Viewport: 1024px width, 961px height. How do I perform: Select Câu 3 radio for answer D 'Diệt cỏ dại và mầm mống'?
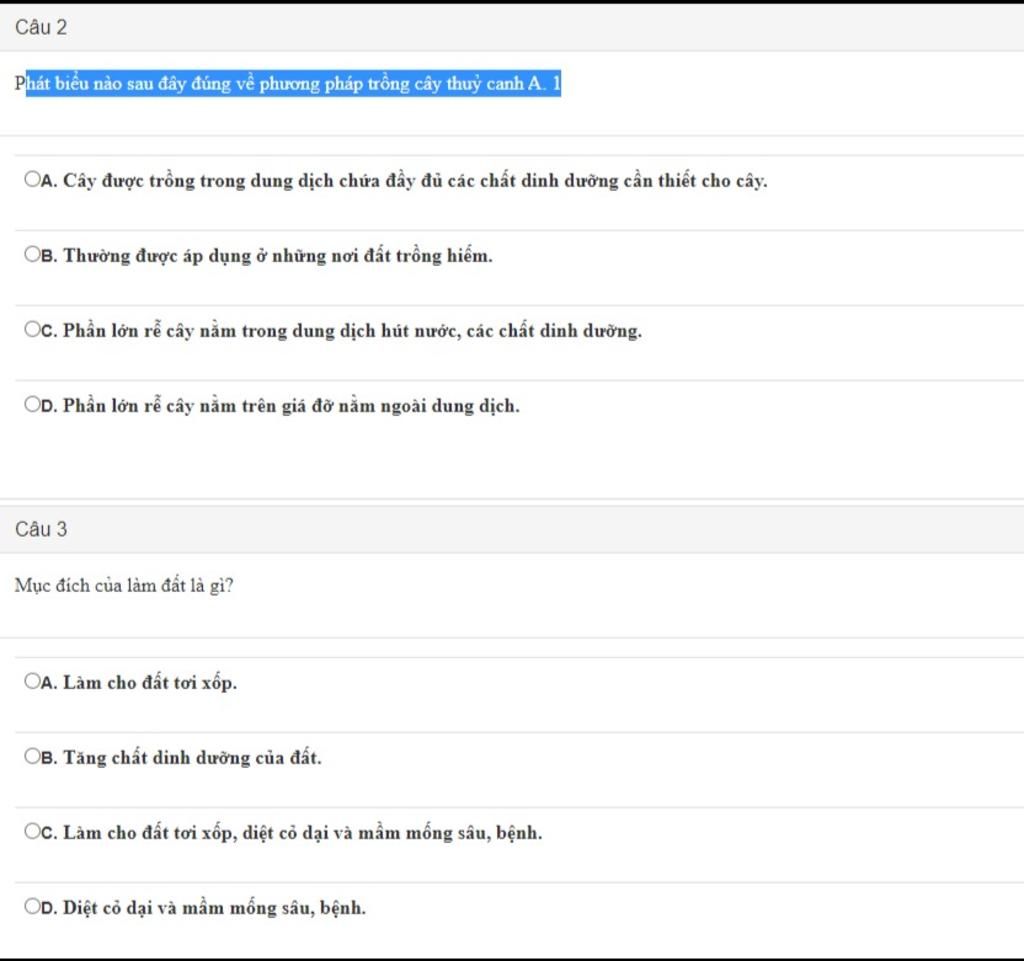(32, 906)
